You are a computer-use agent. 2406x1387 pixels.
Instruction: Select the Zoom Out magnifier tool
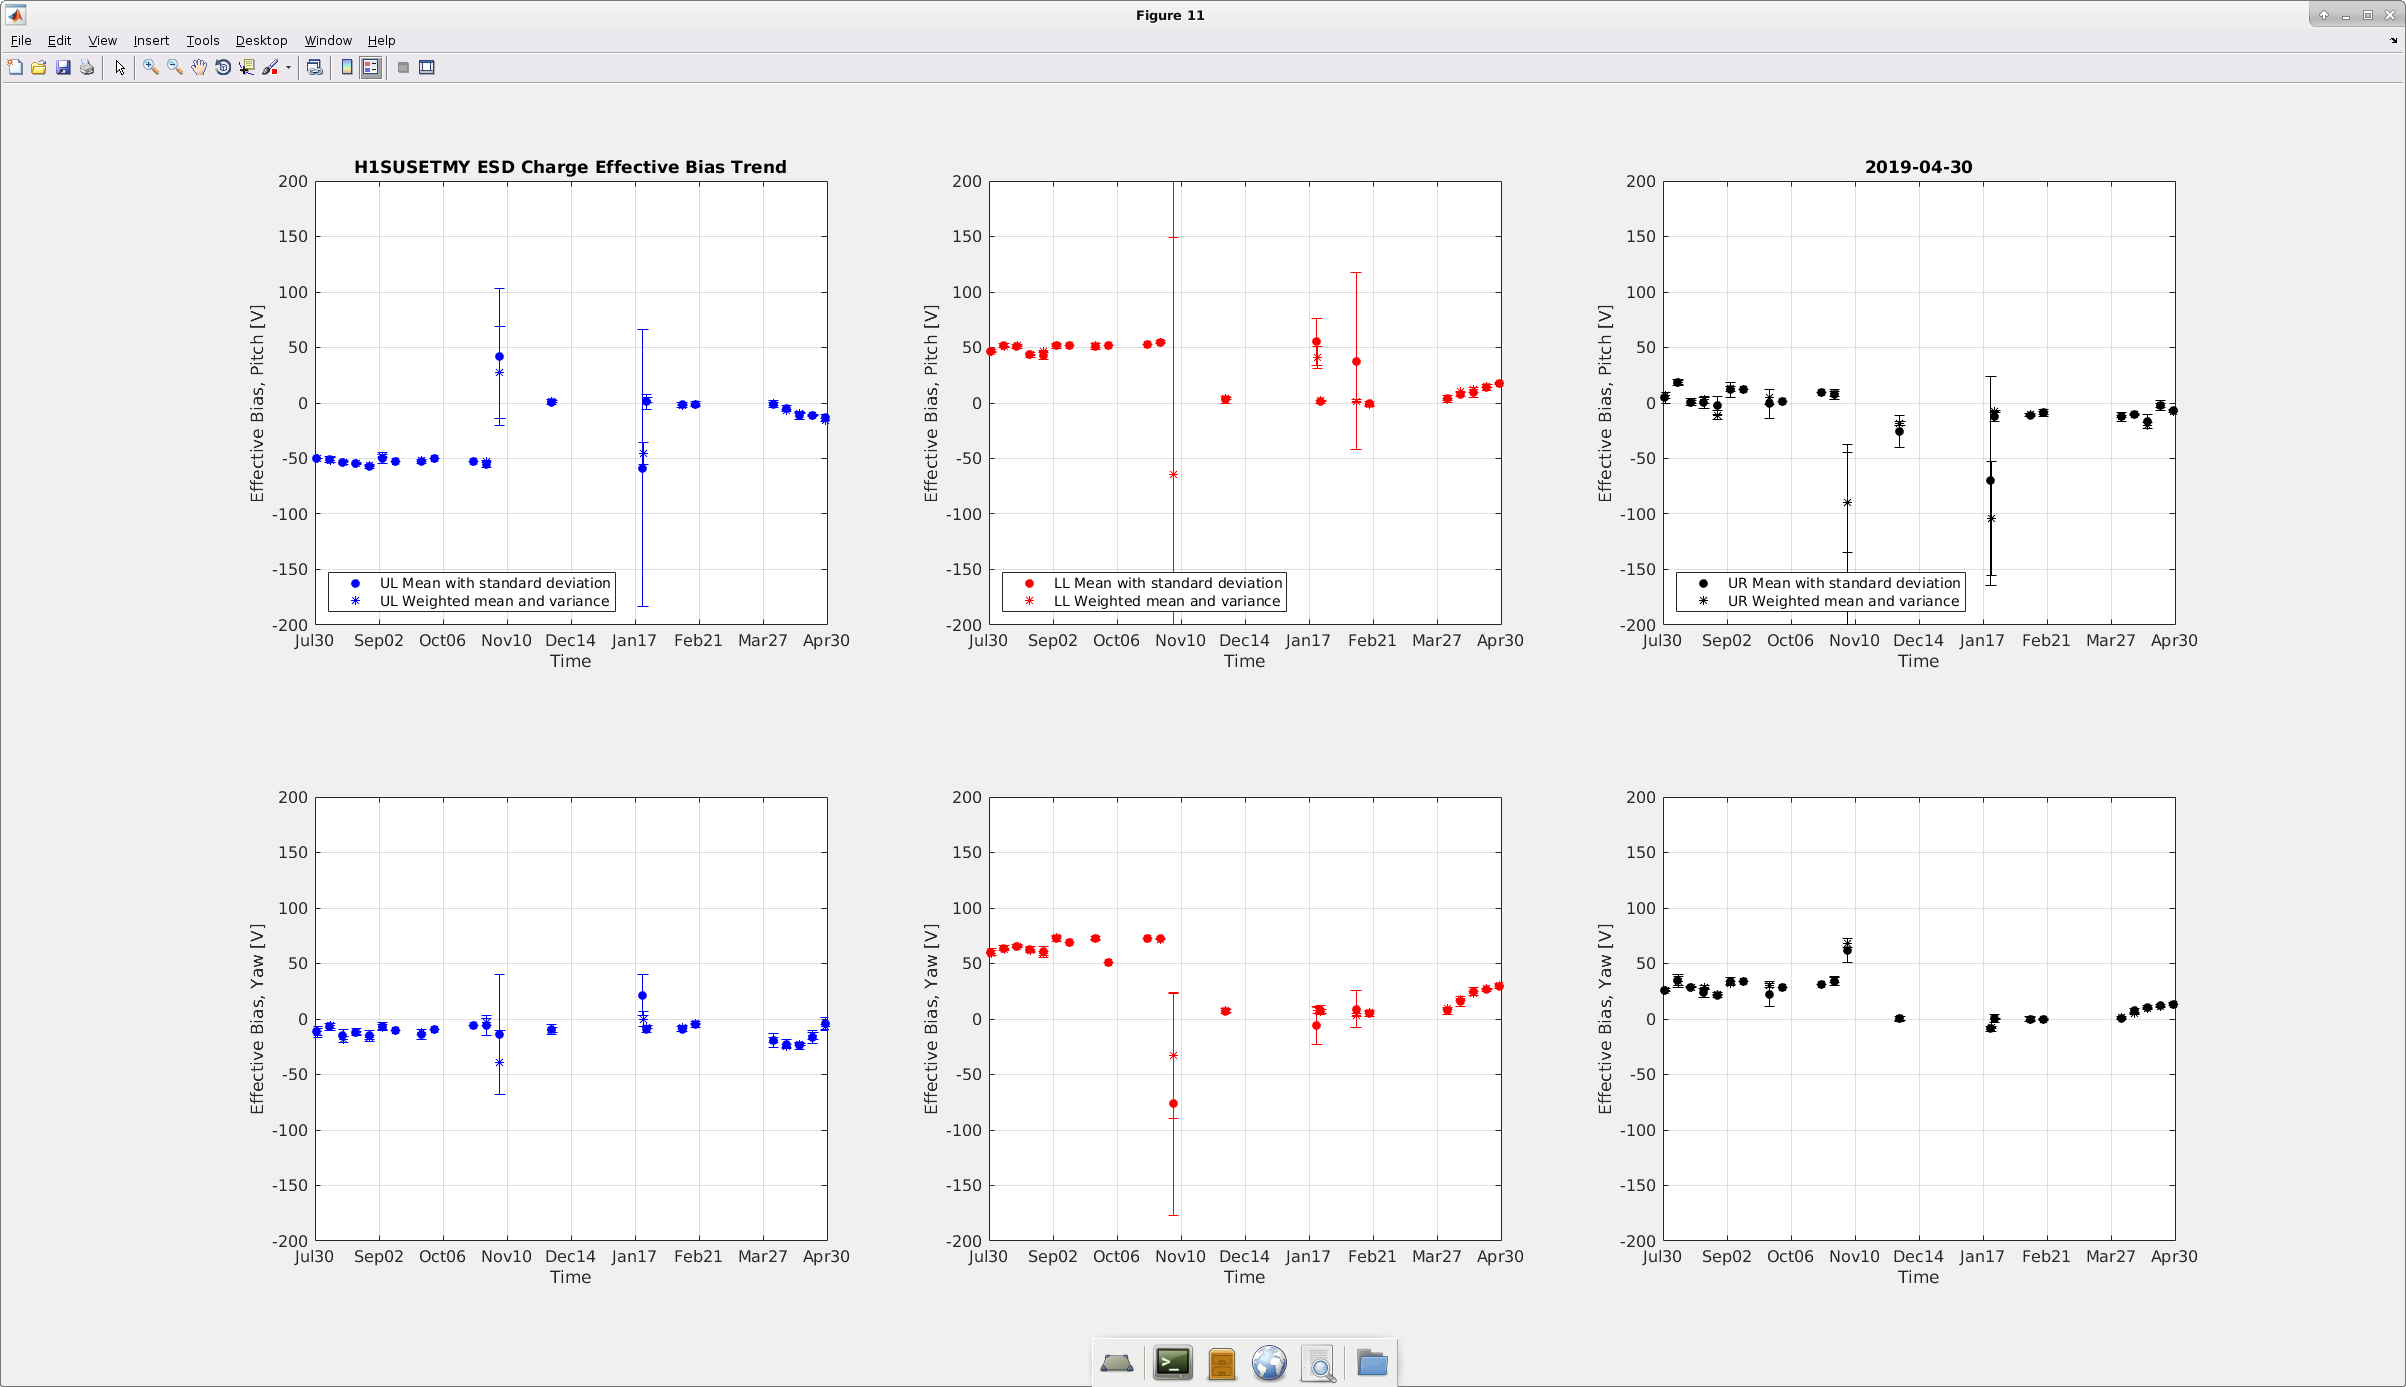pos(175,68)
